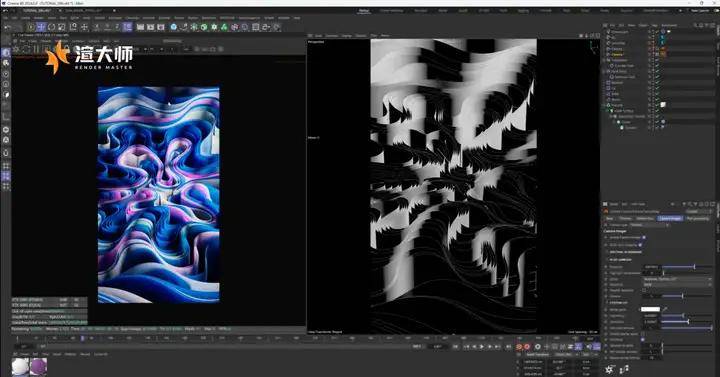720x377 pixels.
Task: Click the red Record Active Objects button
Action: [518, 347]
